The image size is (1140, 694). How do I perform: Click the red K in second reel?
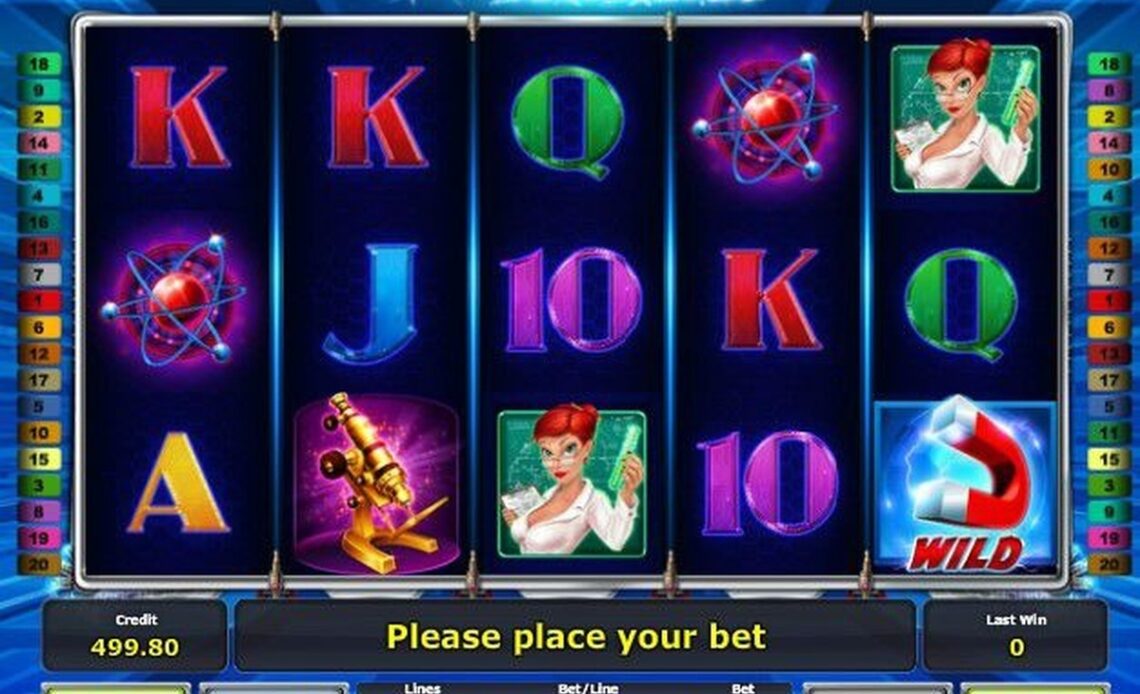[x=376, y=117]
